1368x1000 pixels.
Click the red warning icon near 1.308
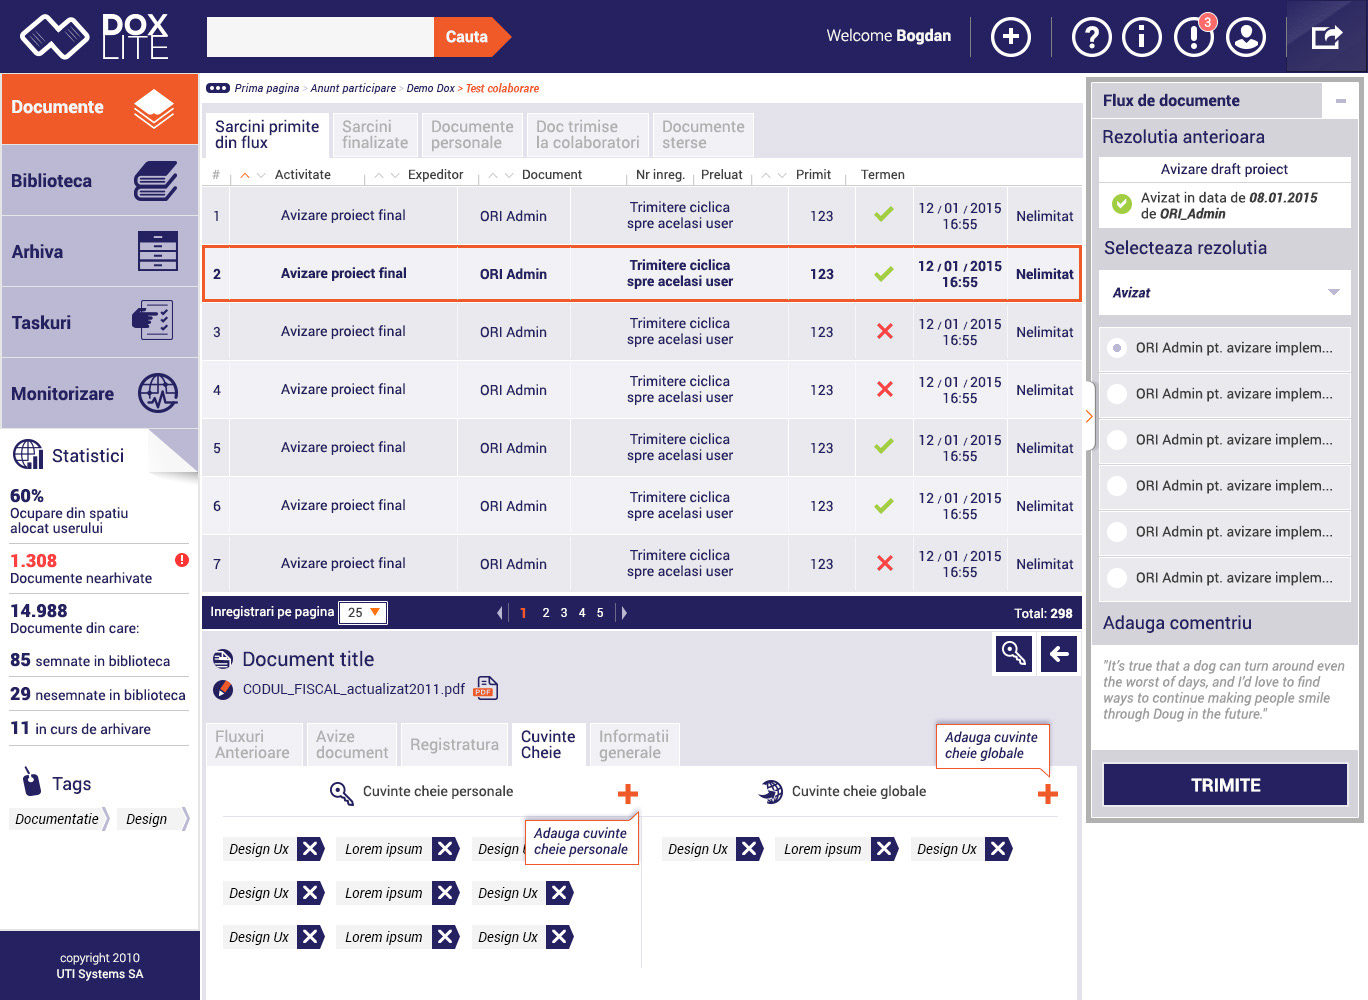point(182,560)
